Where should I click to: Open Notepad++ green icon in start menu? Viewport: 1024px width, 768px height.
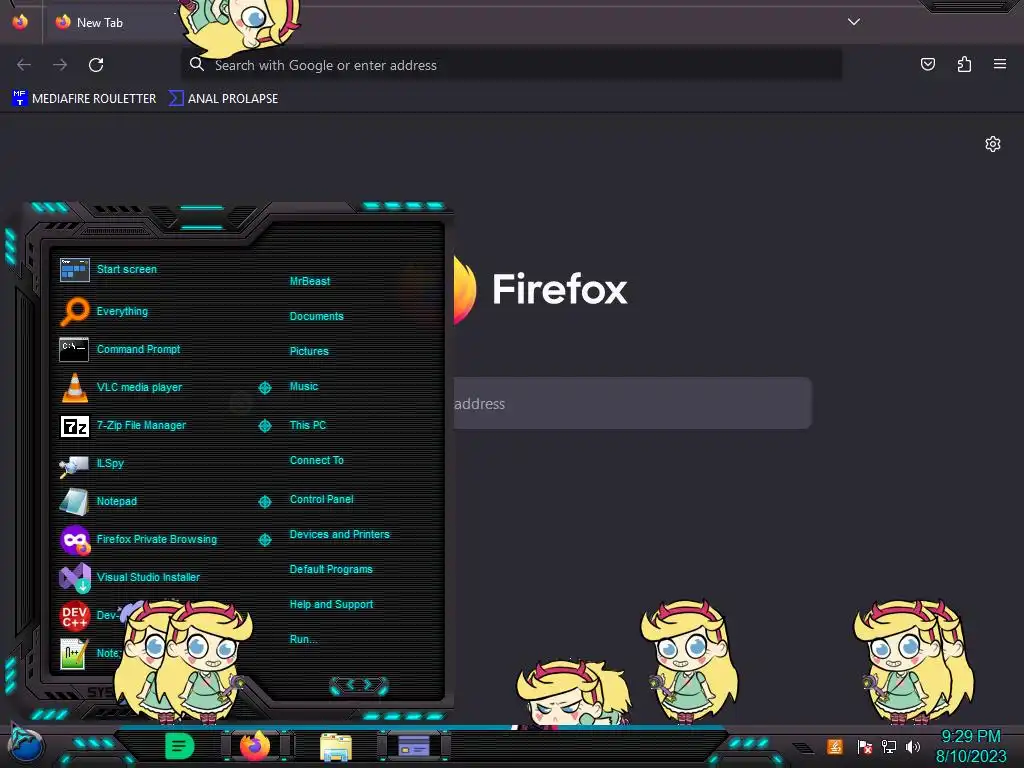click(73, 653)
